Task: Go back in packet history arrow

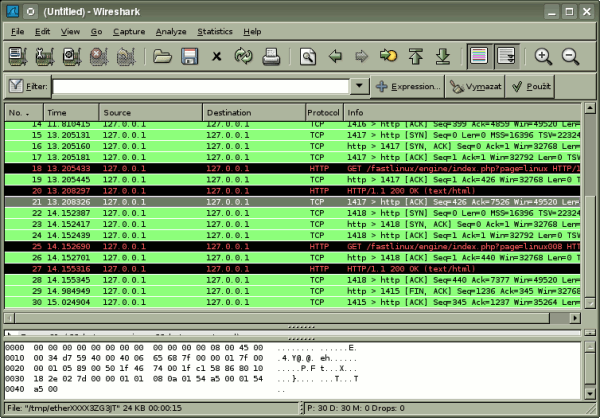Action: (335, 57)
